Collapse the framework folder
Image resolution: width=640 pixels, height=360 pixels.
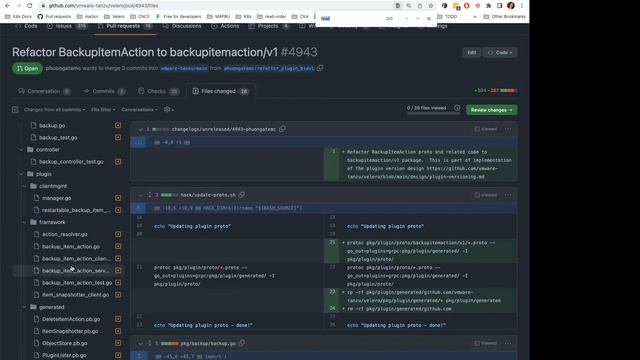pyautogui.click(x=24, y=222)
